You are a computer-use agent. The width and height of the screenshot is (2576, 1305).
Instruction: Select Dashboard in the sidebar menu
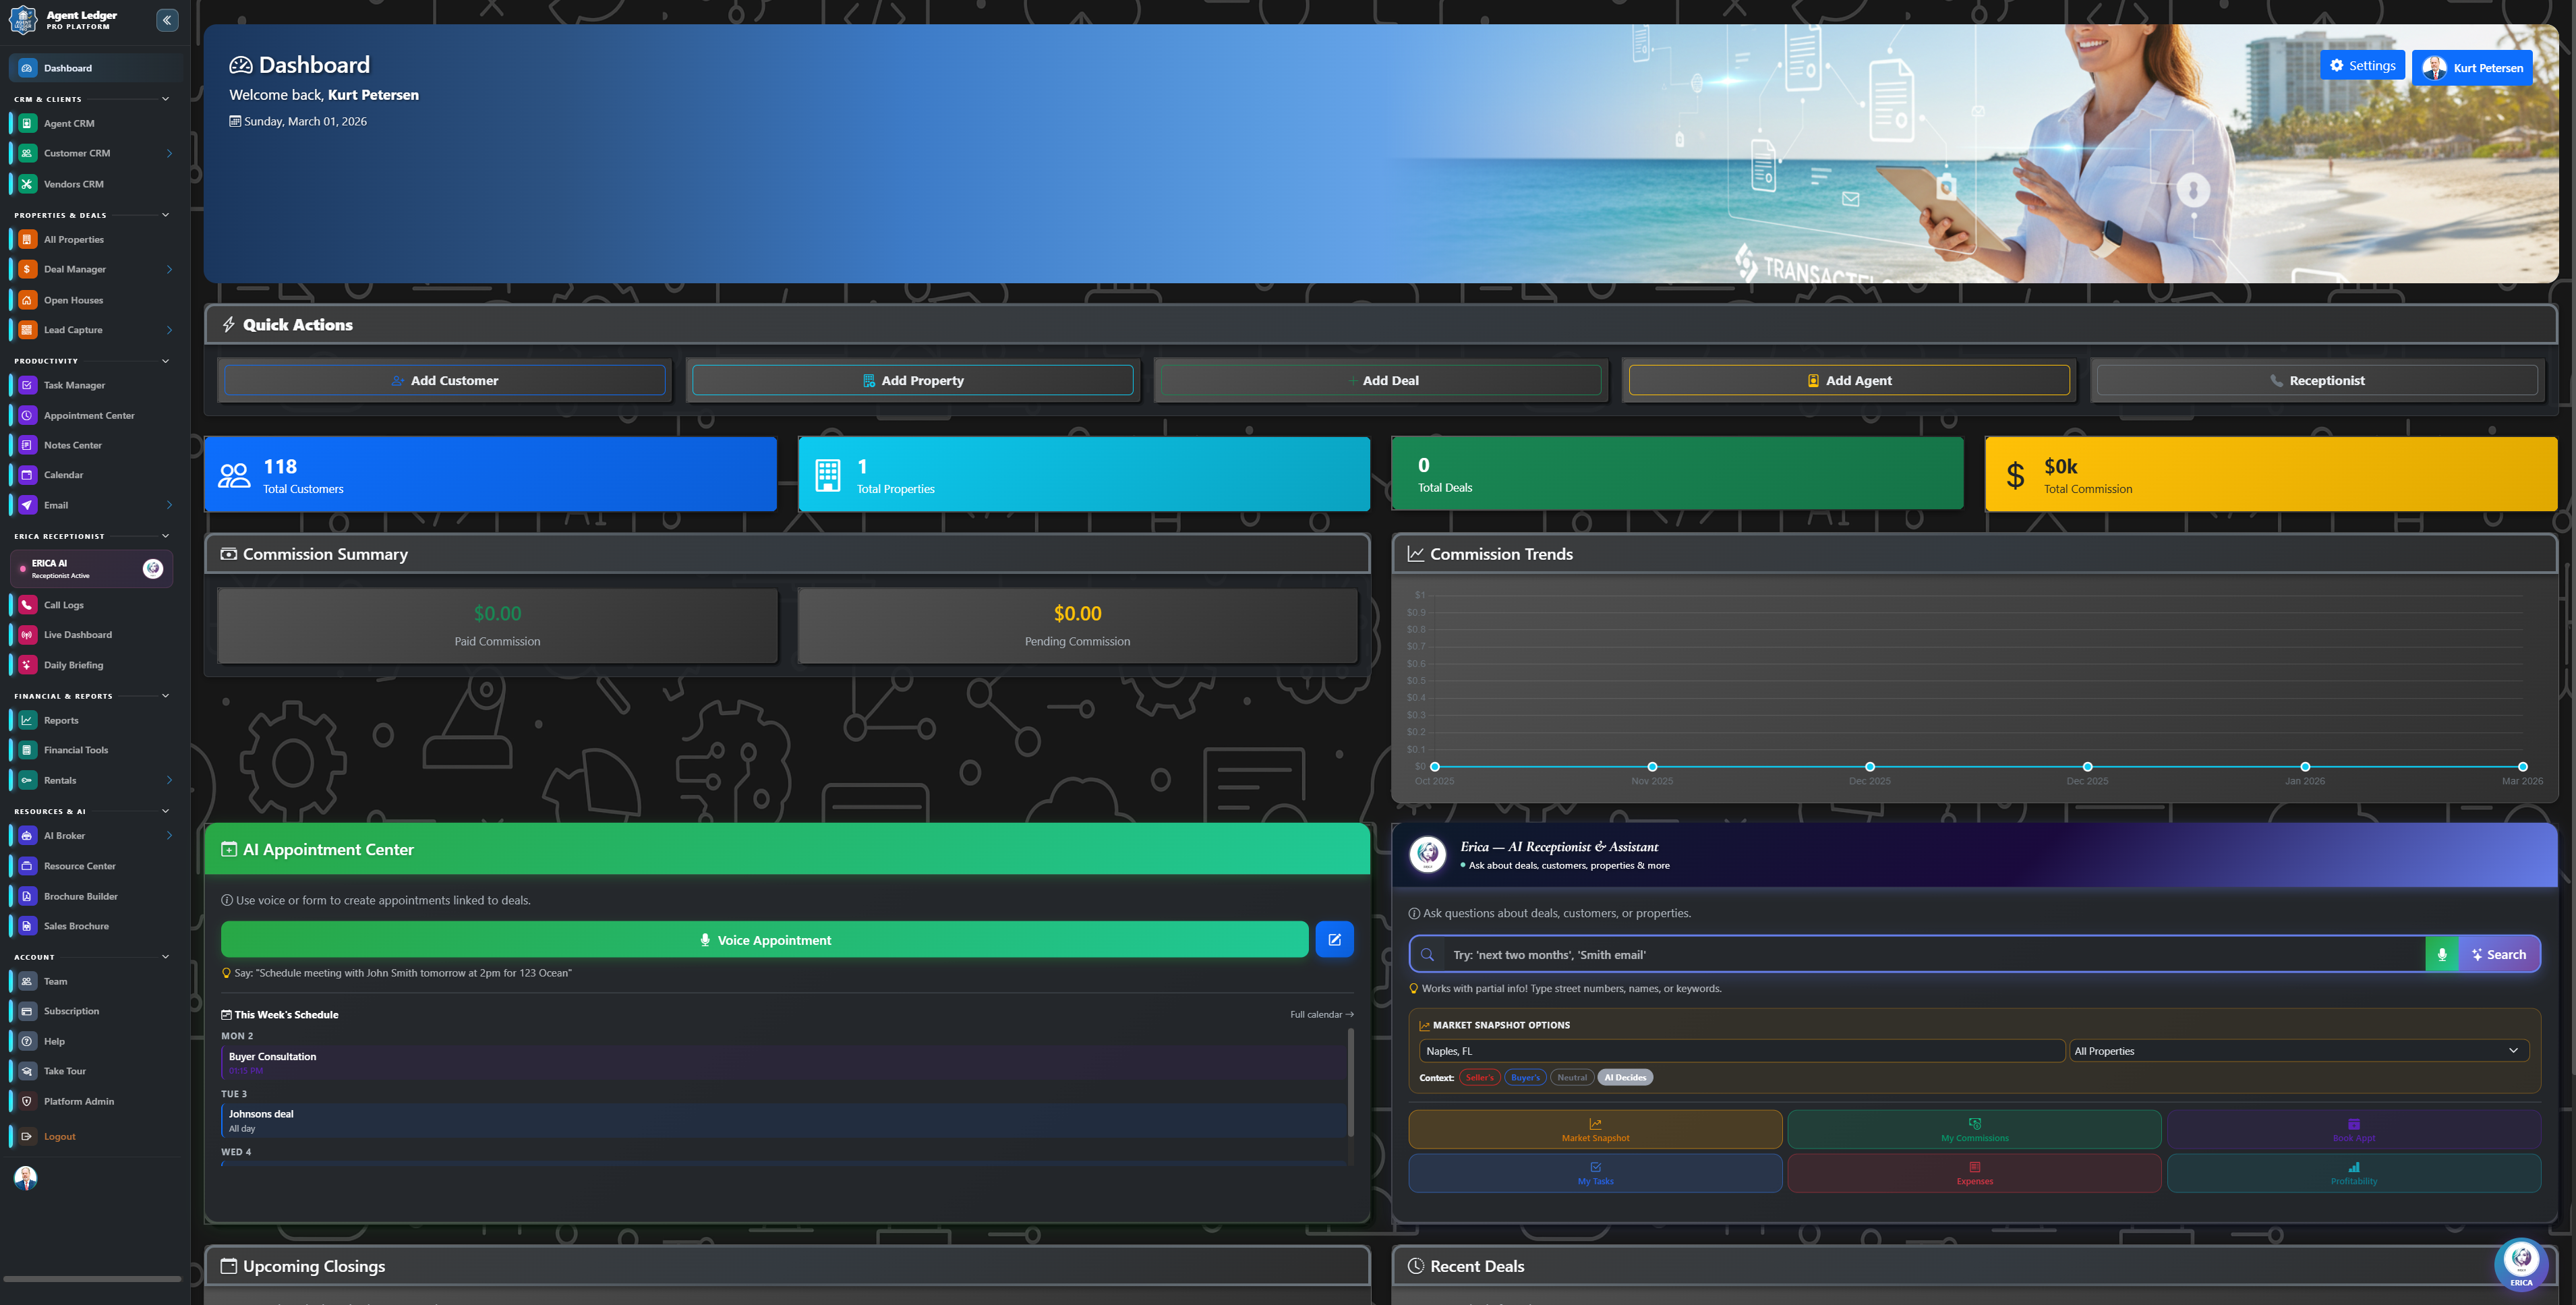(67, 67)
